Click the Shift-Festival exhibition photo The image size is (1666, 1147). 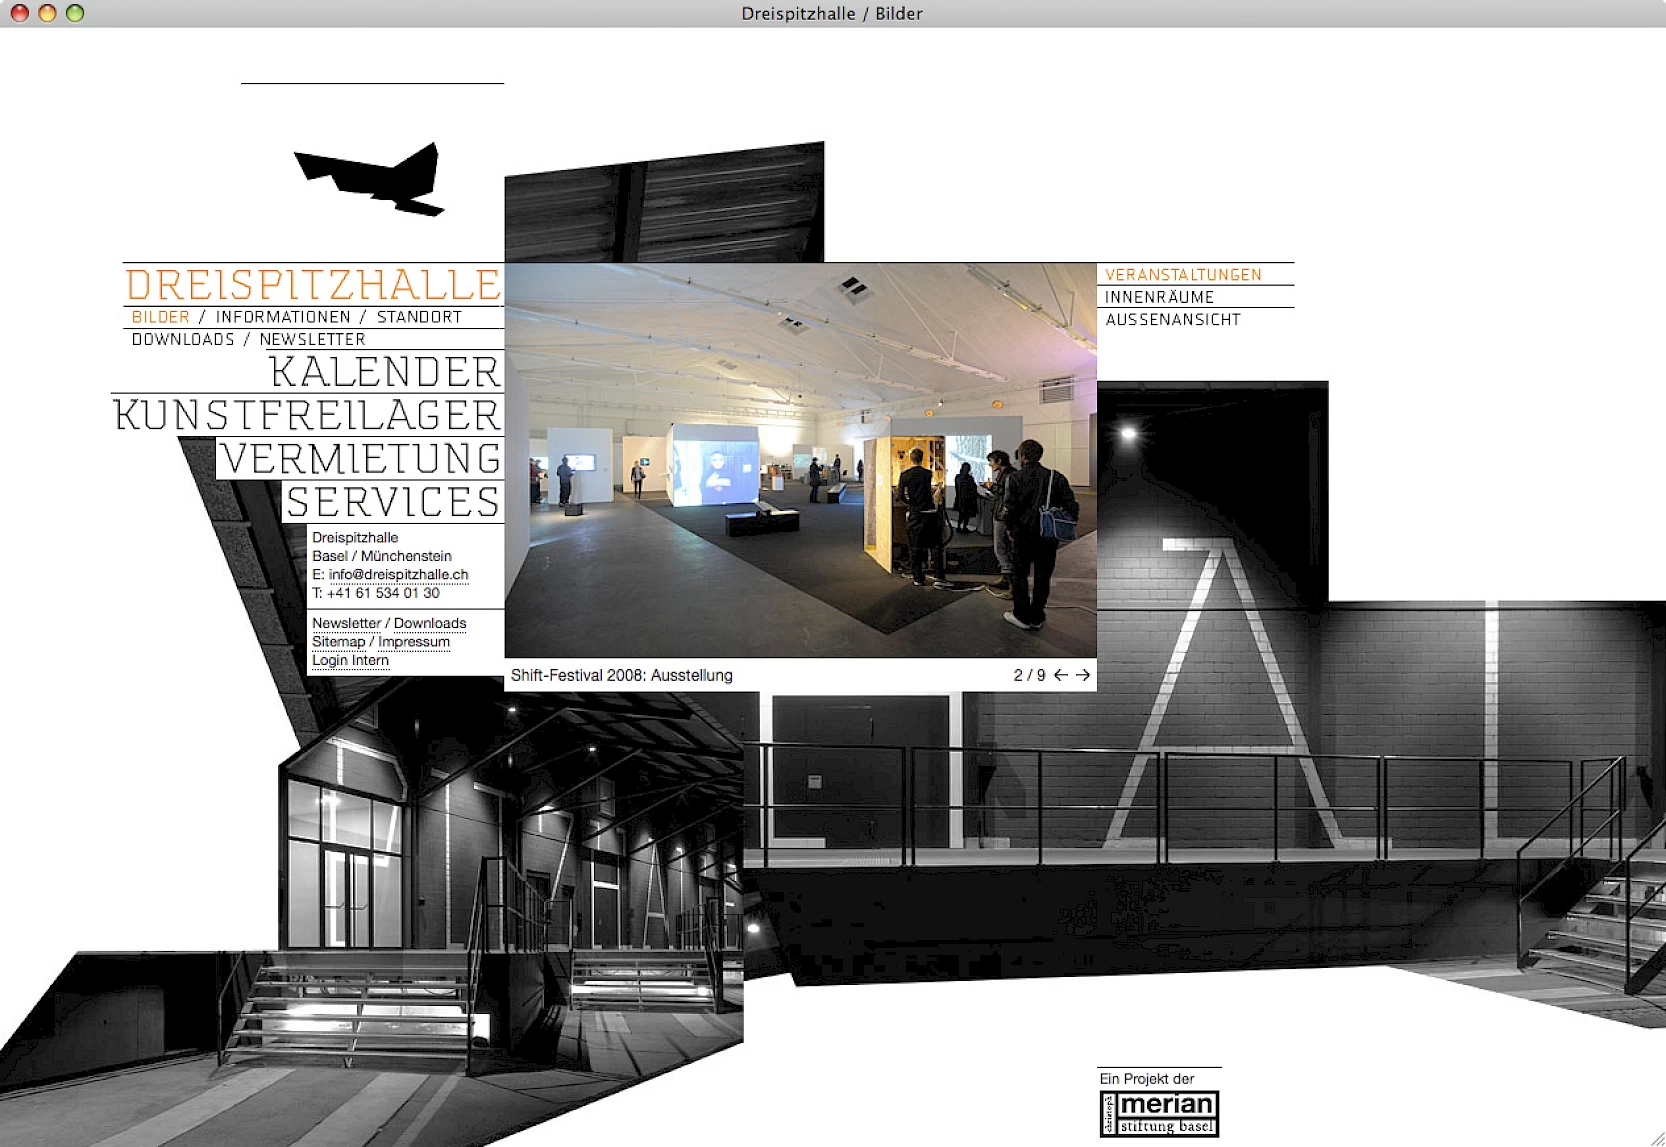click(x=800, y=460)
